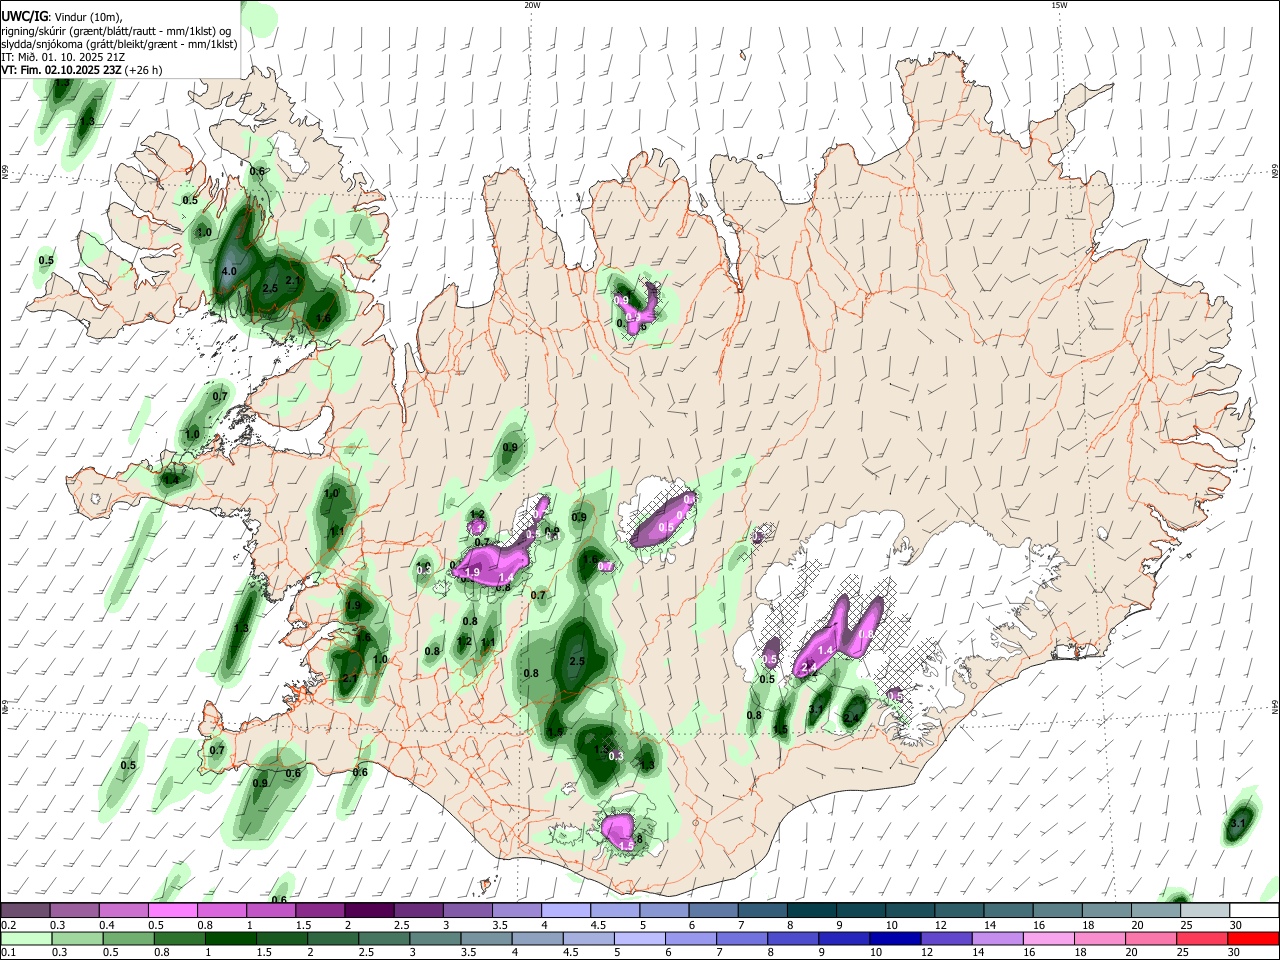Click the '15W' longitude label

[1059, 5]
